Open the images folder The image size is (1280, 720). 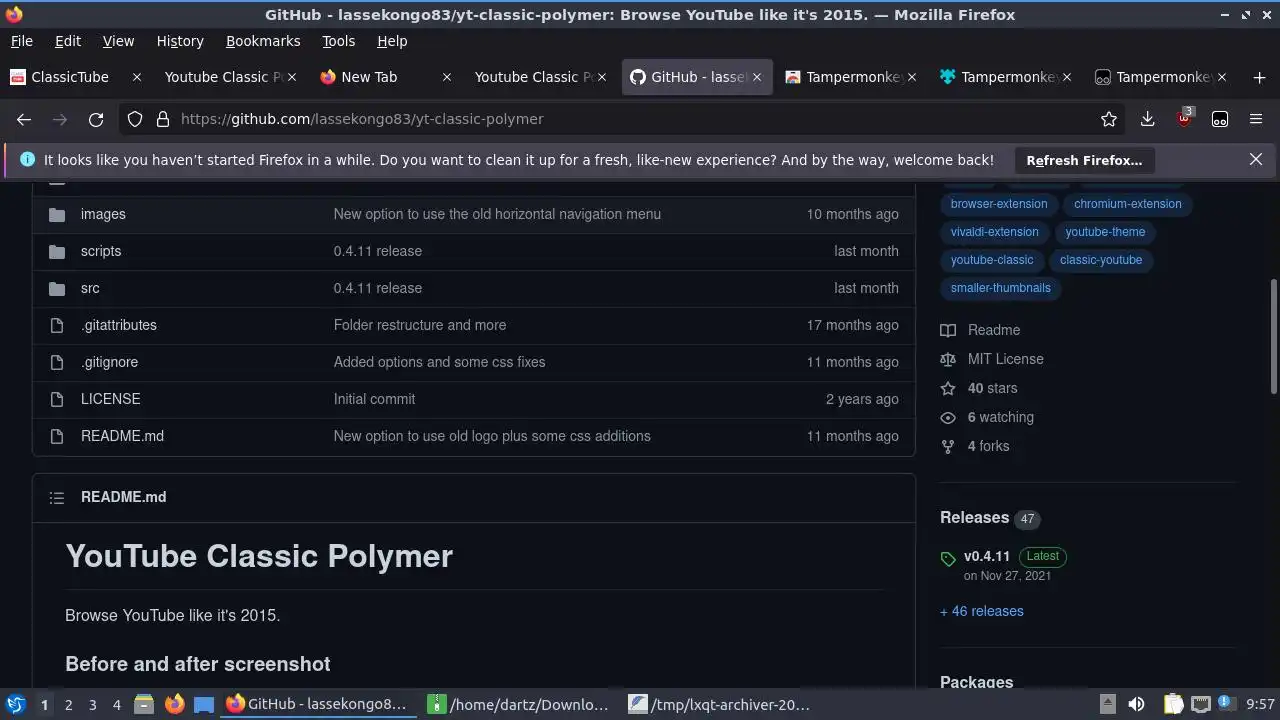[x=103, y=214]
